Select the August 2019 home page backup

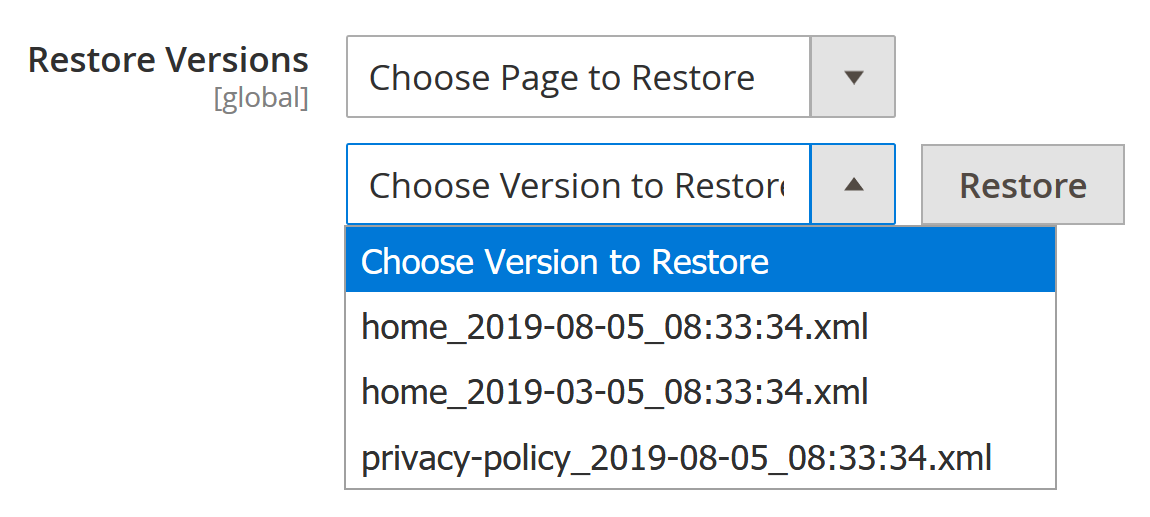[614, 327]
